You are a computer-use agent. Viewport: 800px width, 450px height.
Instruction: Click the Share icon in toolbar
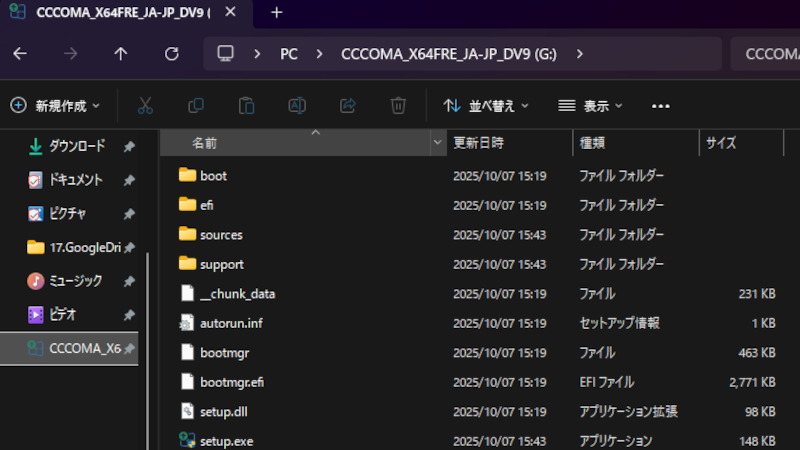pos(348,105)
